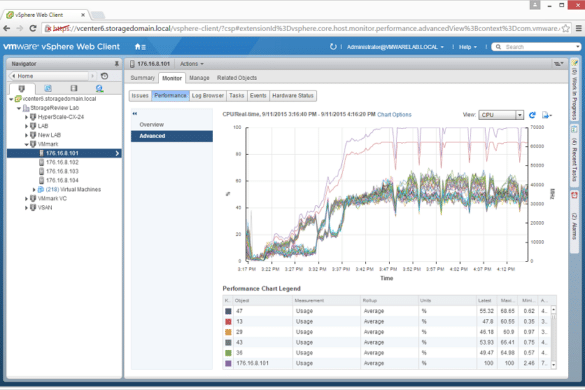
Task: Click the global refresh icon in header
Action: tap(333, 47)
